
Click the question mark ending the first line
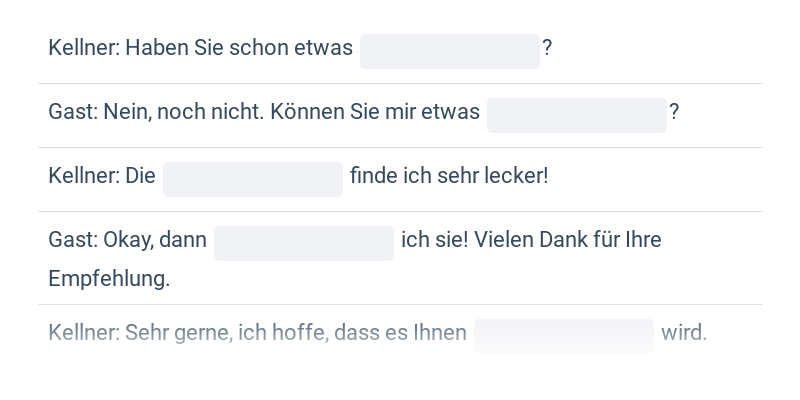(x=547, y=48)
